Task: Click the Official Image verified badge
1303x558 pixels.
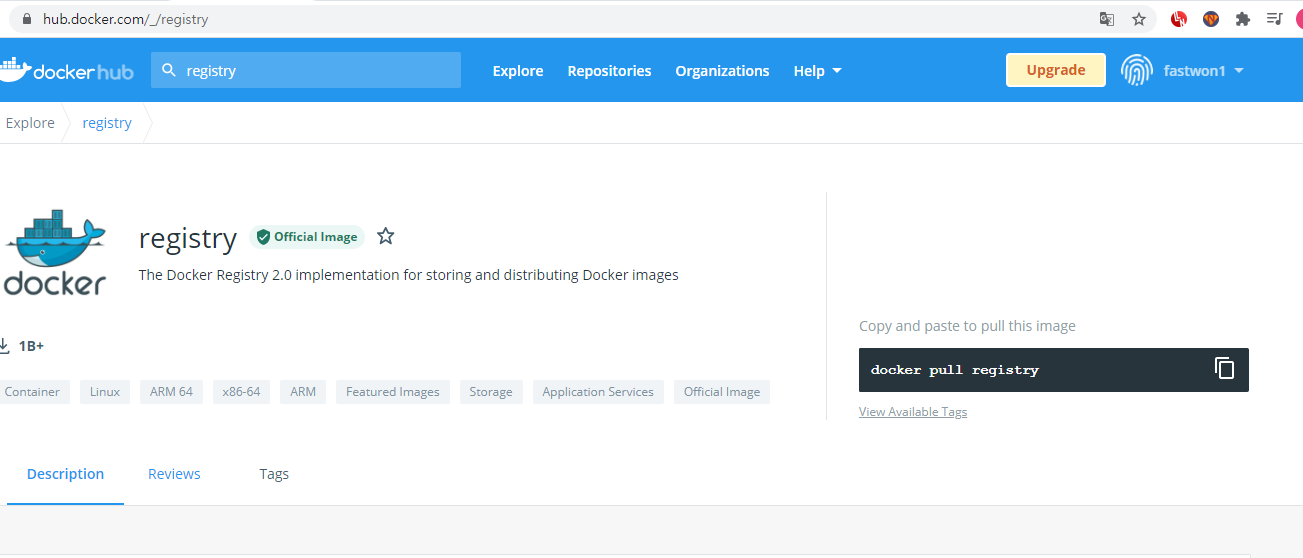Action: point(307,237)
